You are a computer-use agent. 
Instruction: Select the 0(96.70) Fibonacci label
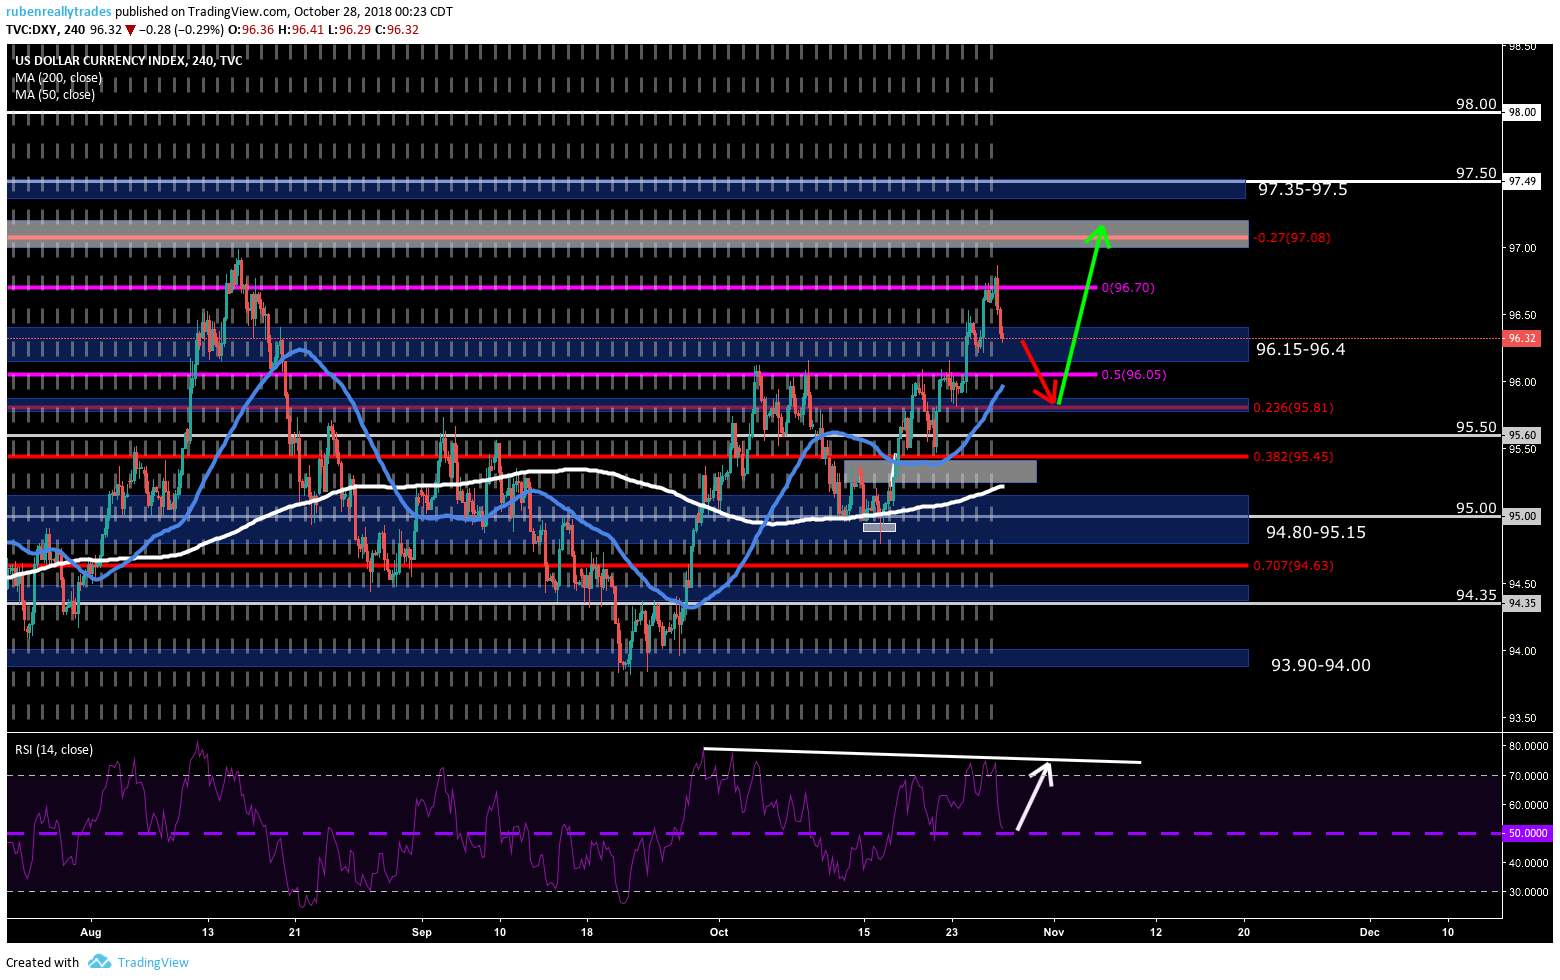(x=1128, y=288)
